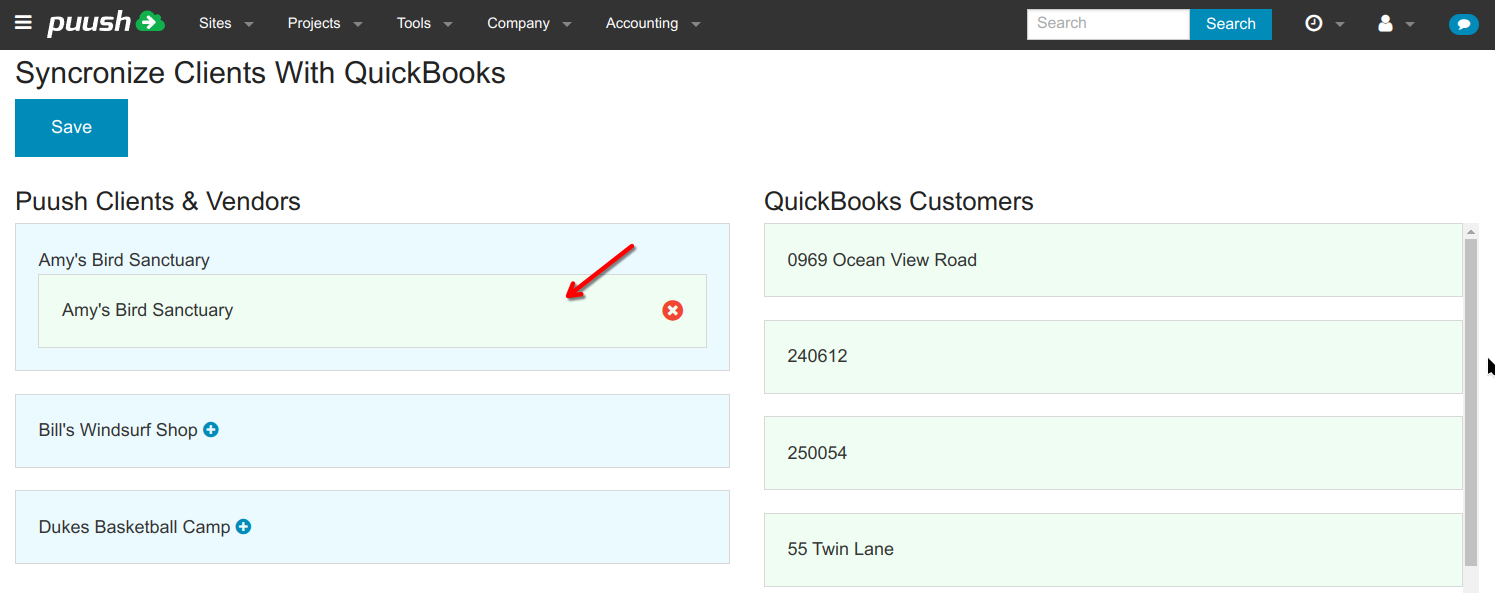Open the clock time tracking menu
Screen dimensions: 1495x593
[x=1324, y=23]
